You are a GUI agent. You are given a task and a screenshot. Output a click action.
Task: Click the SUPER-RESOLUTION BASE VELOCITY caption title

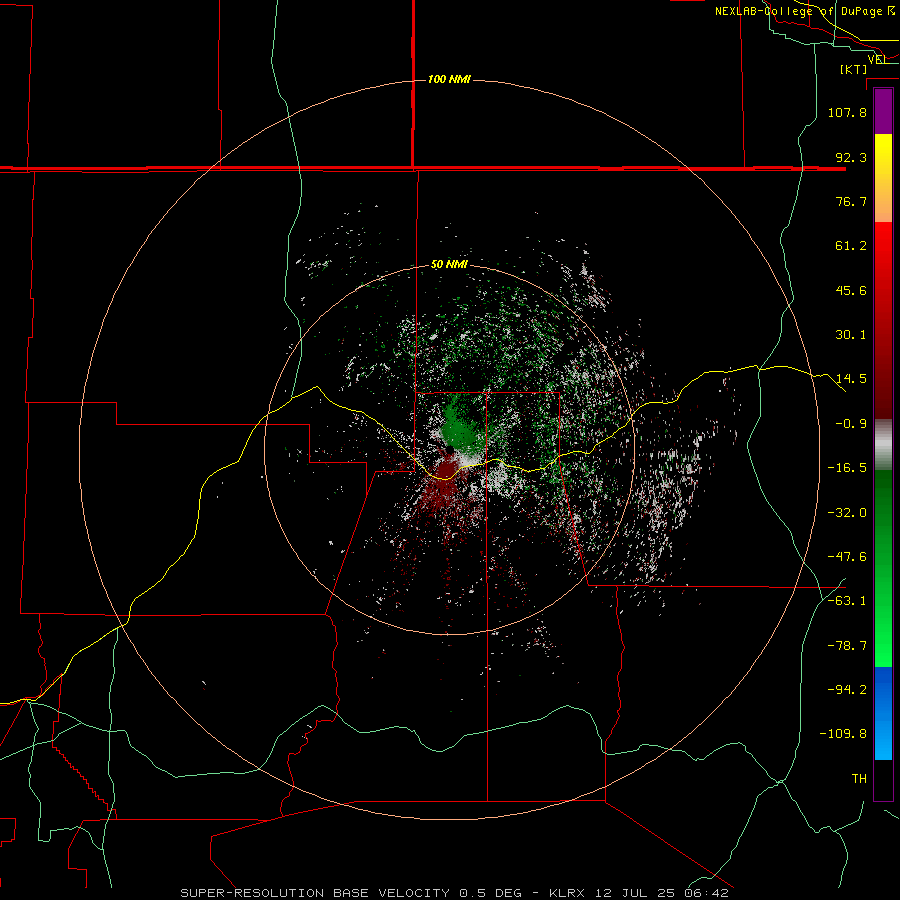tap(315, 893)
